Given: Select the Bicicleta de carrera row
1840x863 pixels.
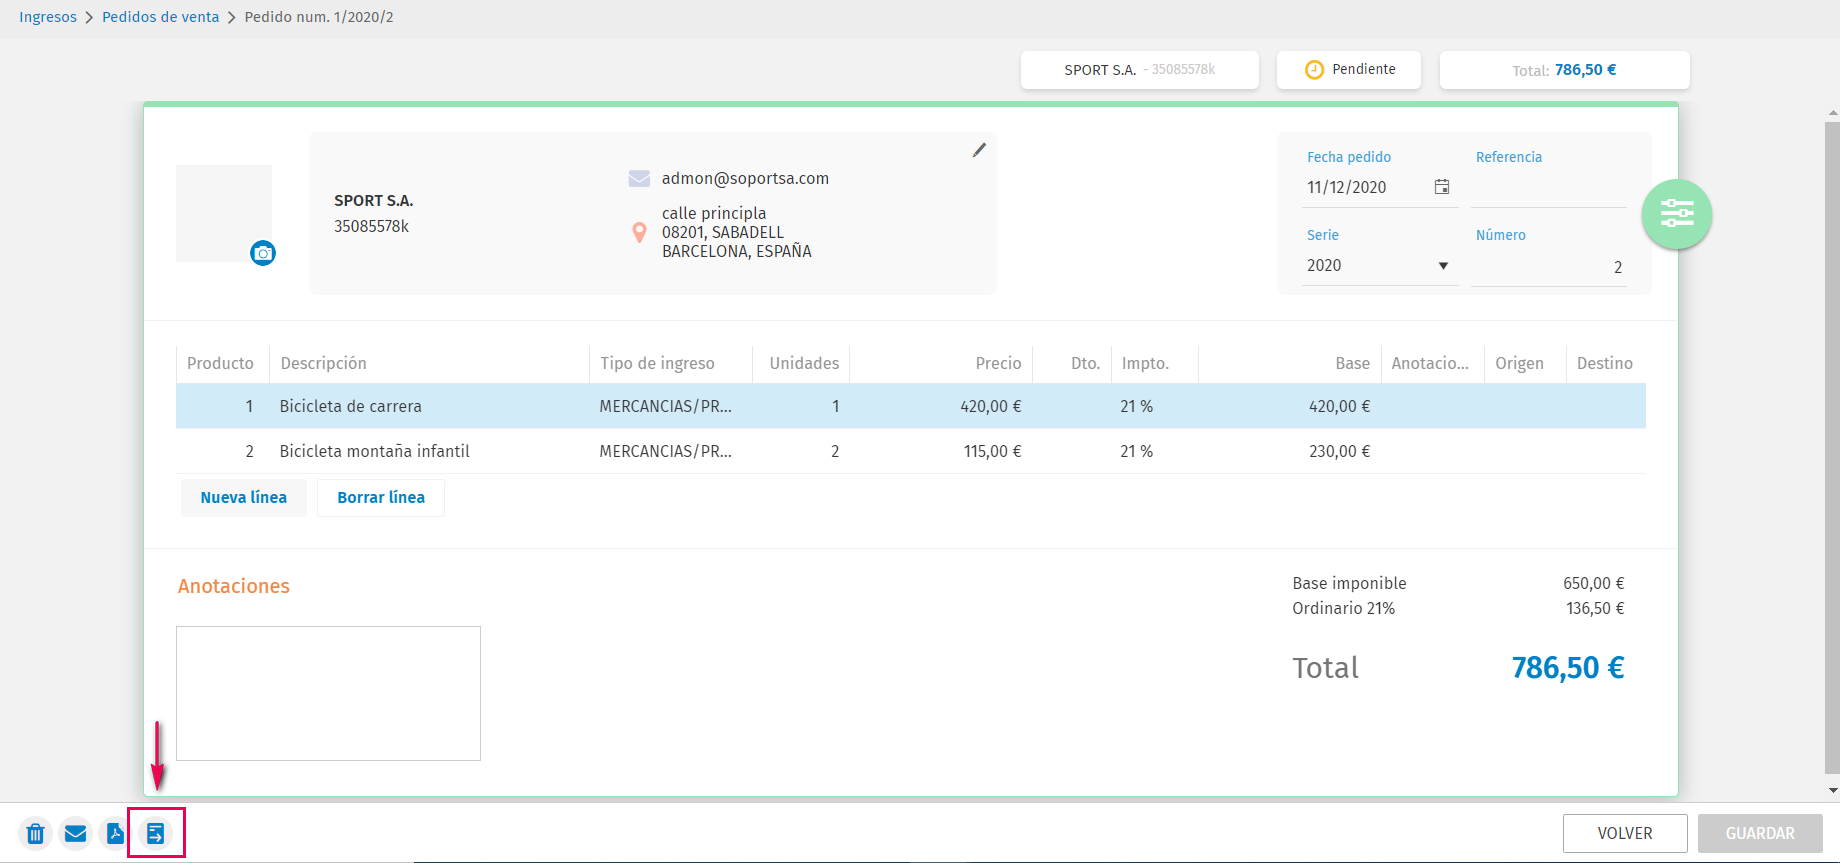Looking at the screenshot, I should (911, 406).
